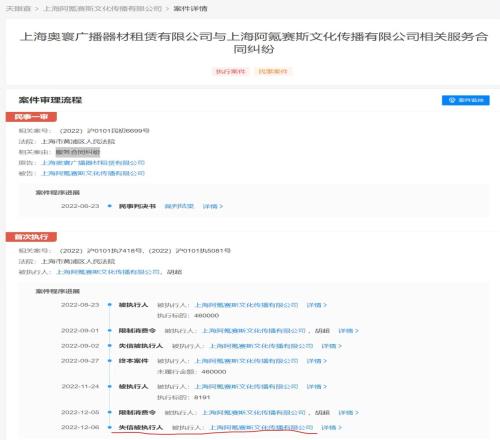Screen dimensions: 500x440
Task: Open the company name breadcrumb link
Action: 103,8
